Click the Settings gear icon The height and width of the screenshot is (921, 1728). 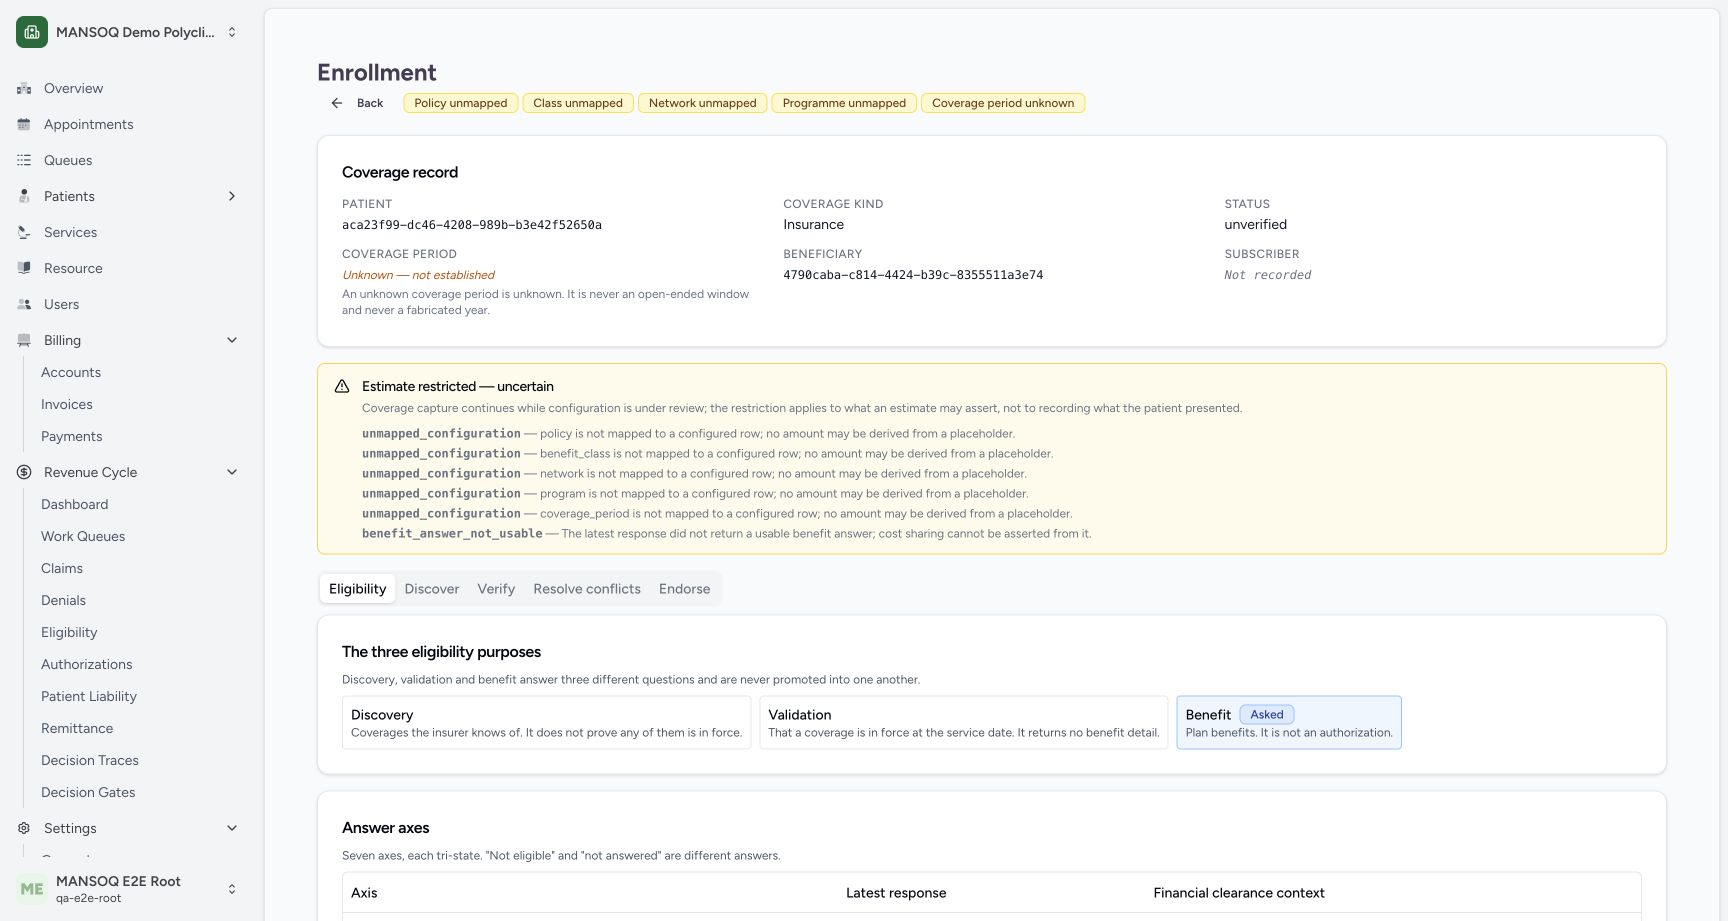(x=24, y=828)
